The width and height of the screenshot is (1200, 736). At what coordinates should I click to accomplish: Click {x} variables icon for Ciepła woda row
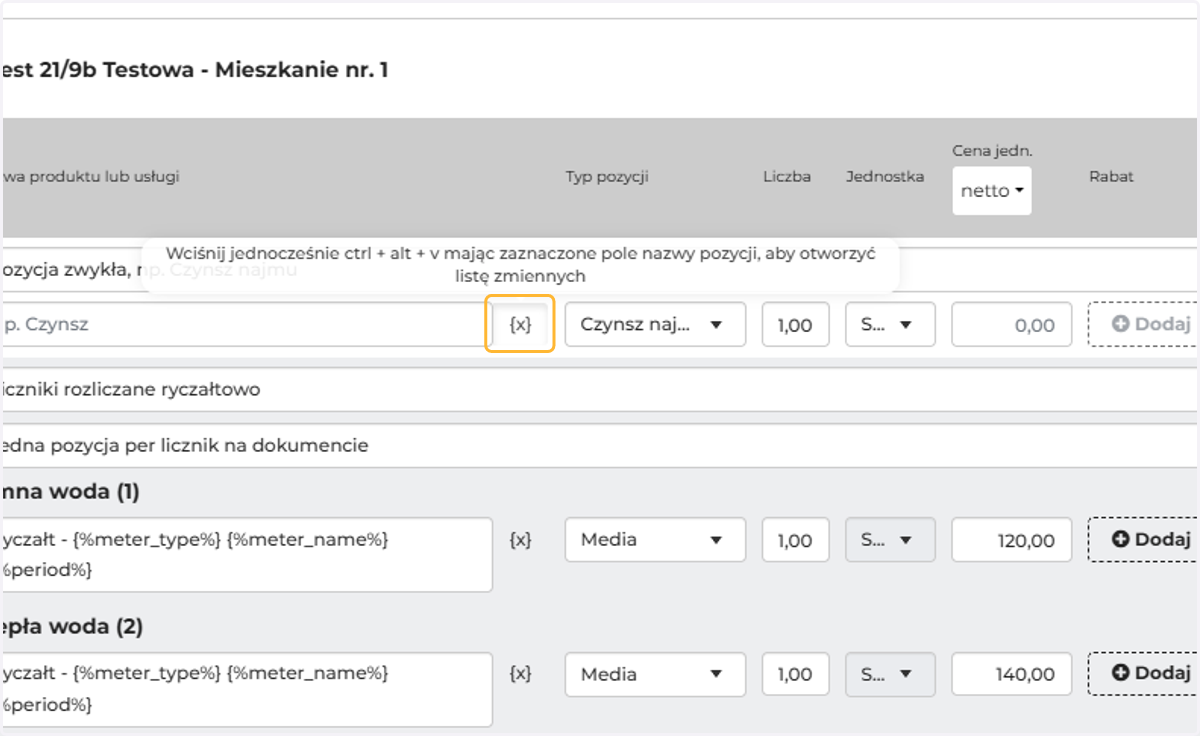click(x=520, y=674)
